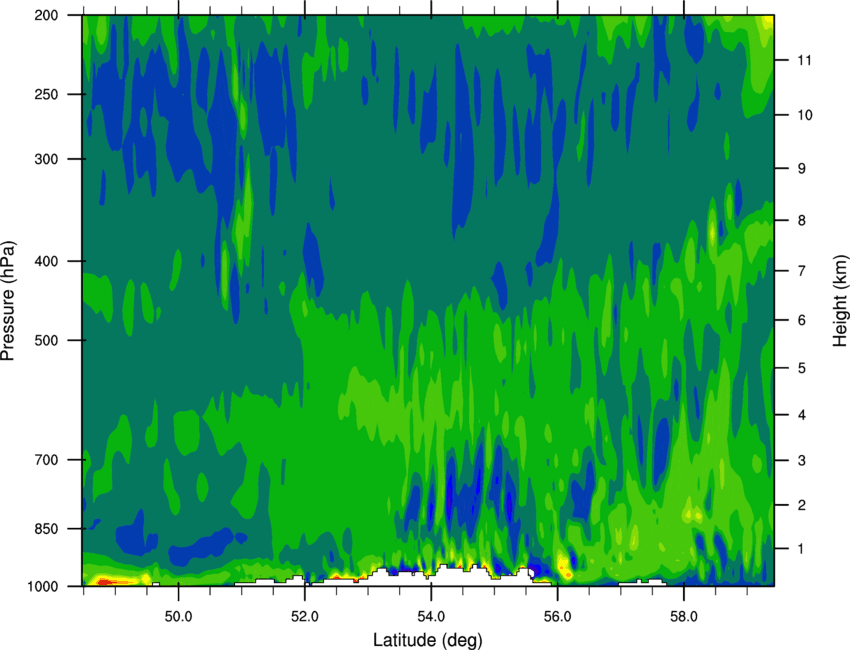Pick the 8 km height label

pyautogui.click(x=801, y=221)
